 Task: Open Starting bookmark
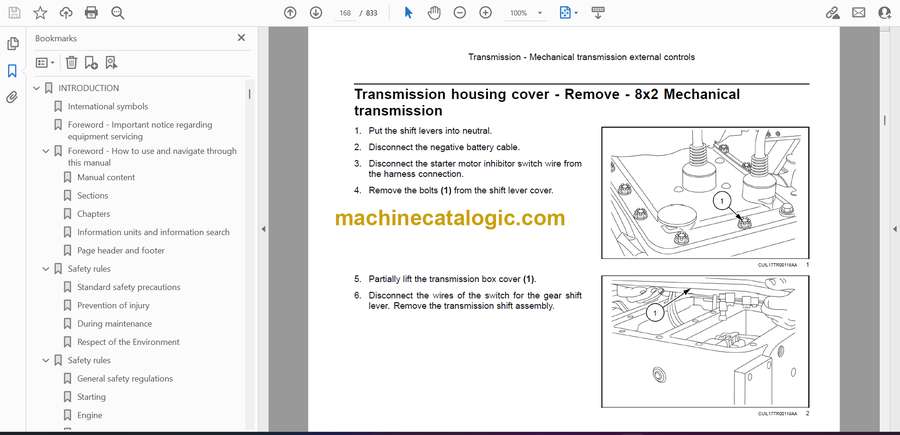91,397
